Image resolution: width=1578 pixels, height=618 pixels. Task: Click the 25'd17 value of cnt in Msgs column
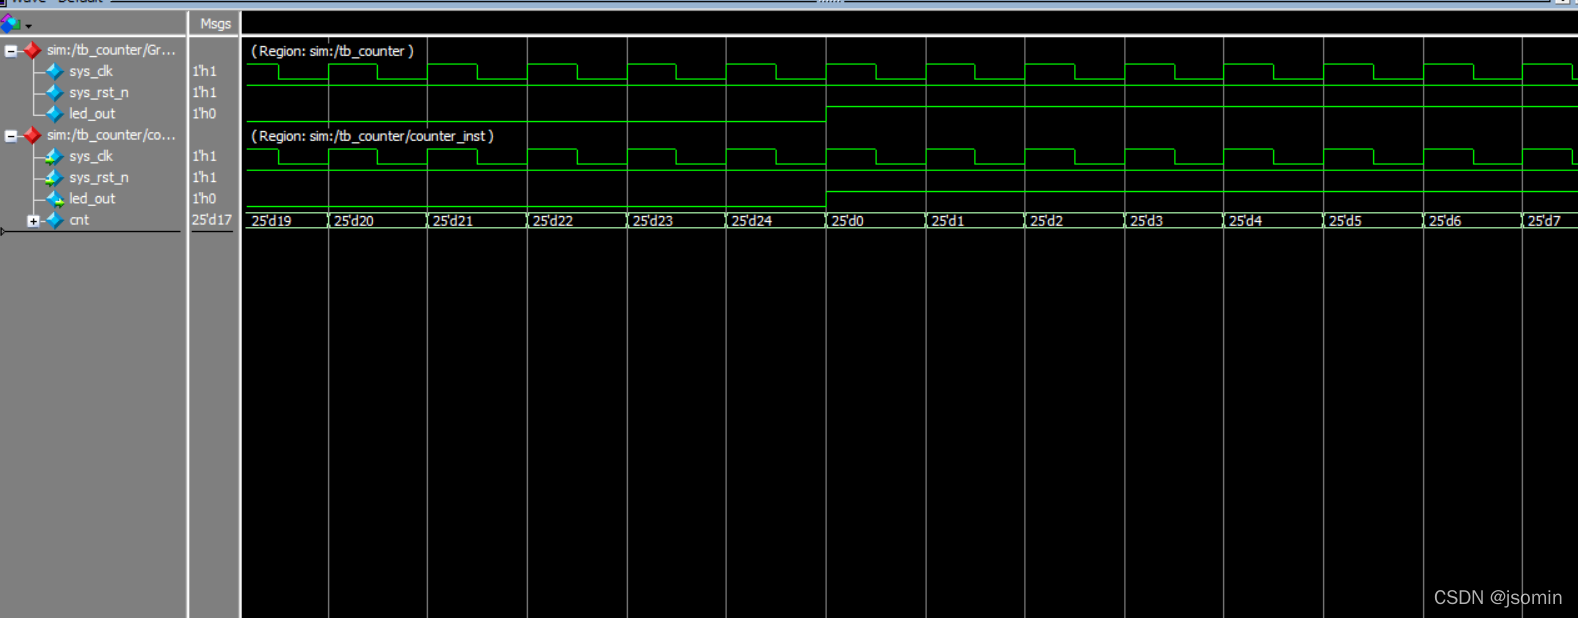(x=212, y=220)
